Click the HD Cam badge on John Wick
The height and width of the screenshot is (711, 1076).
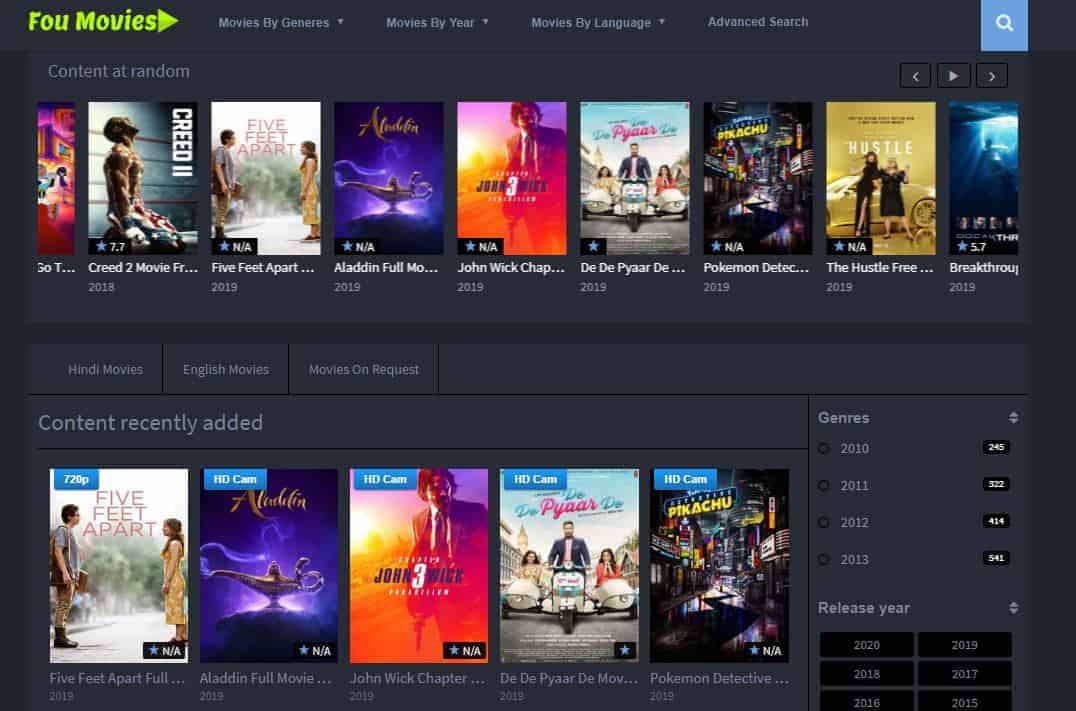coord(385,479)
